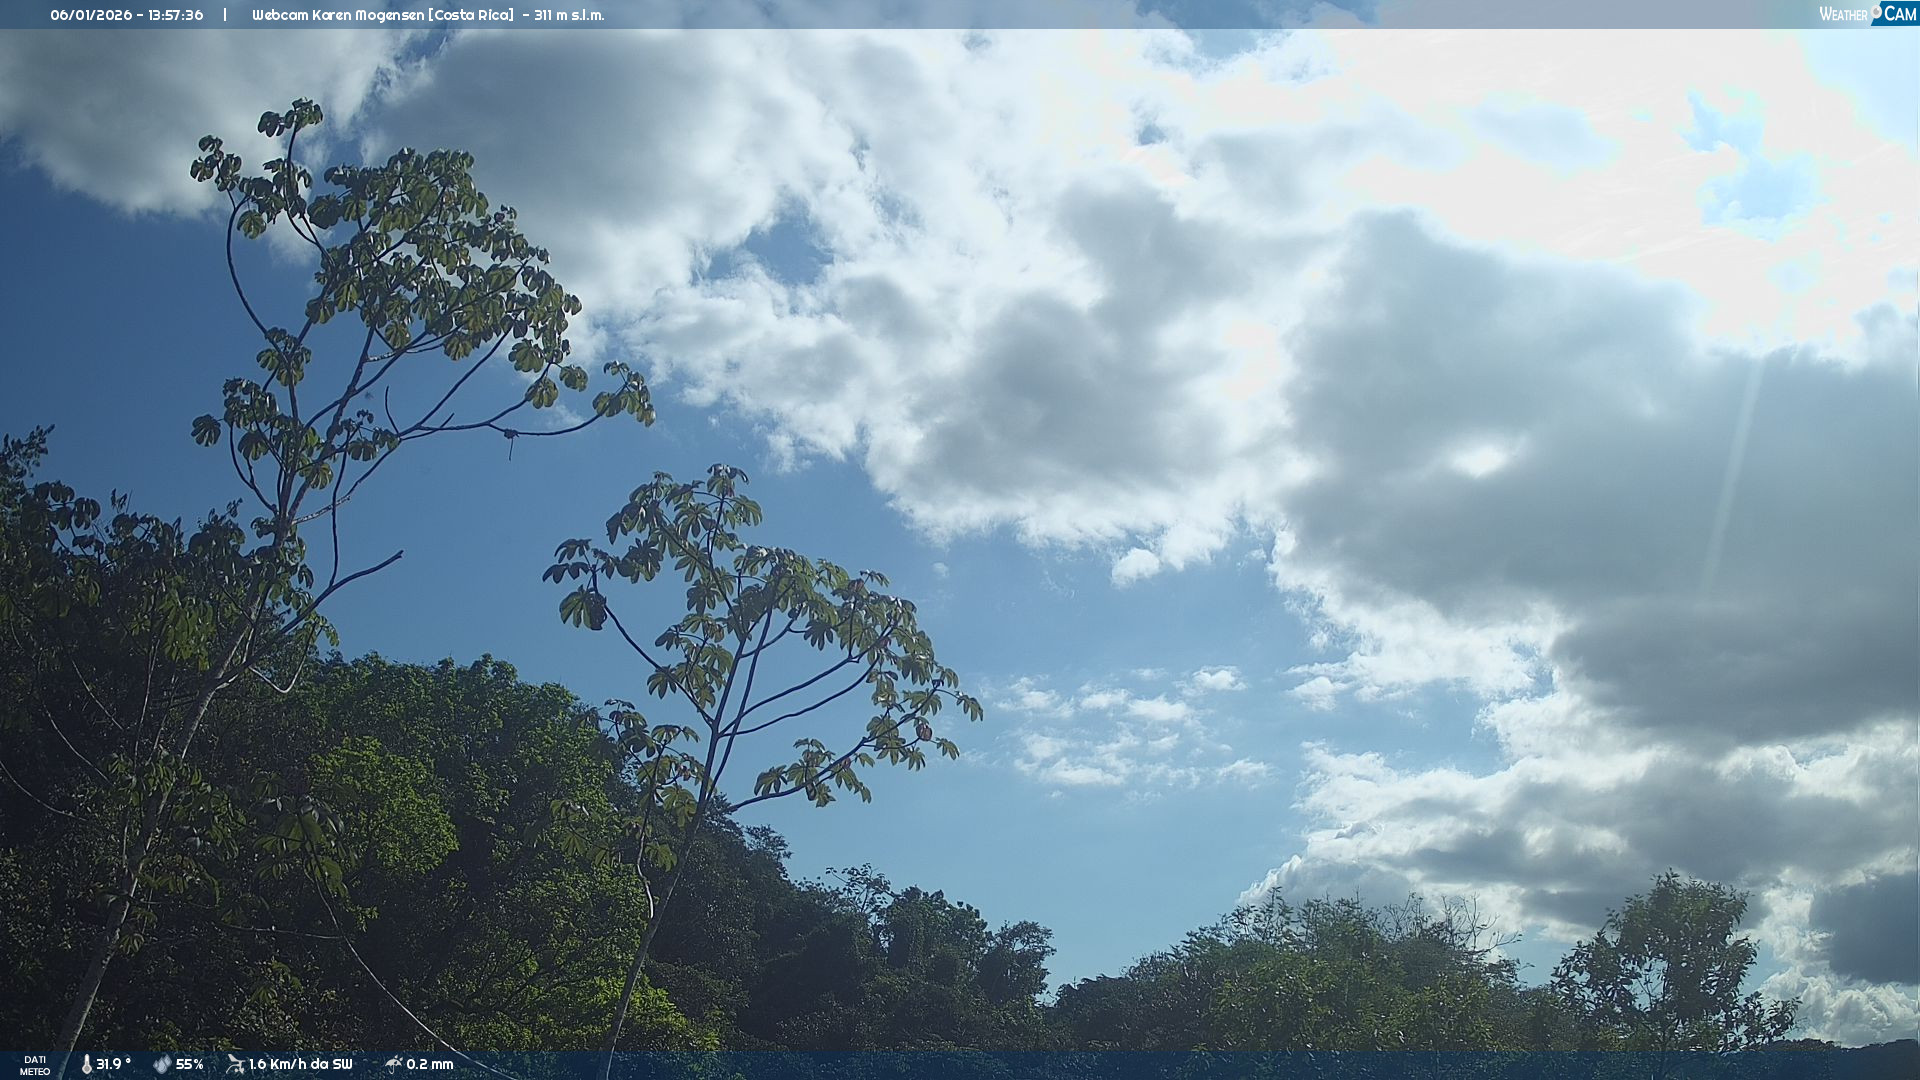Click the humidity water drops icon

pos(162,1065)
